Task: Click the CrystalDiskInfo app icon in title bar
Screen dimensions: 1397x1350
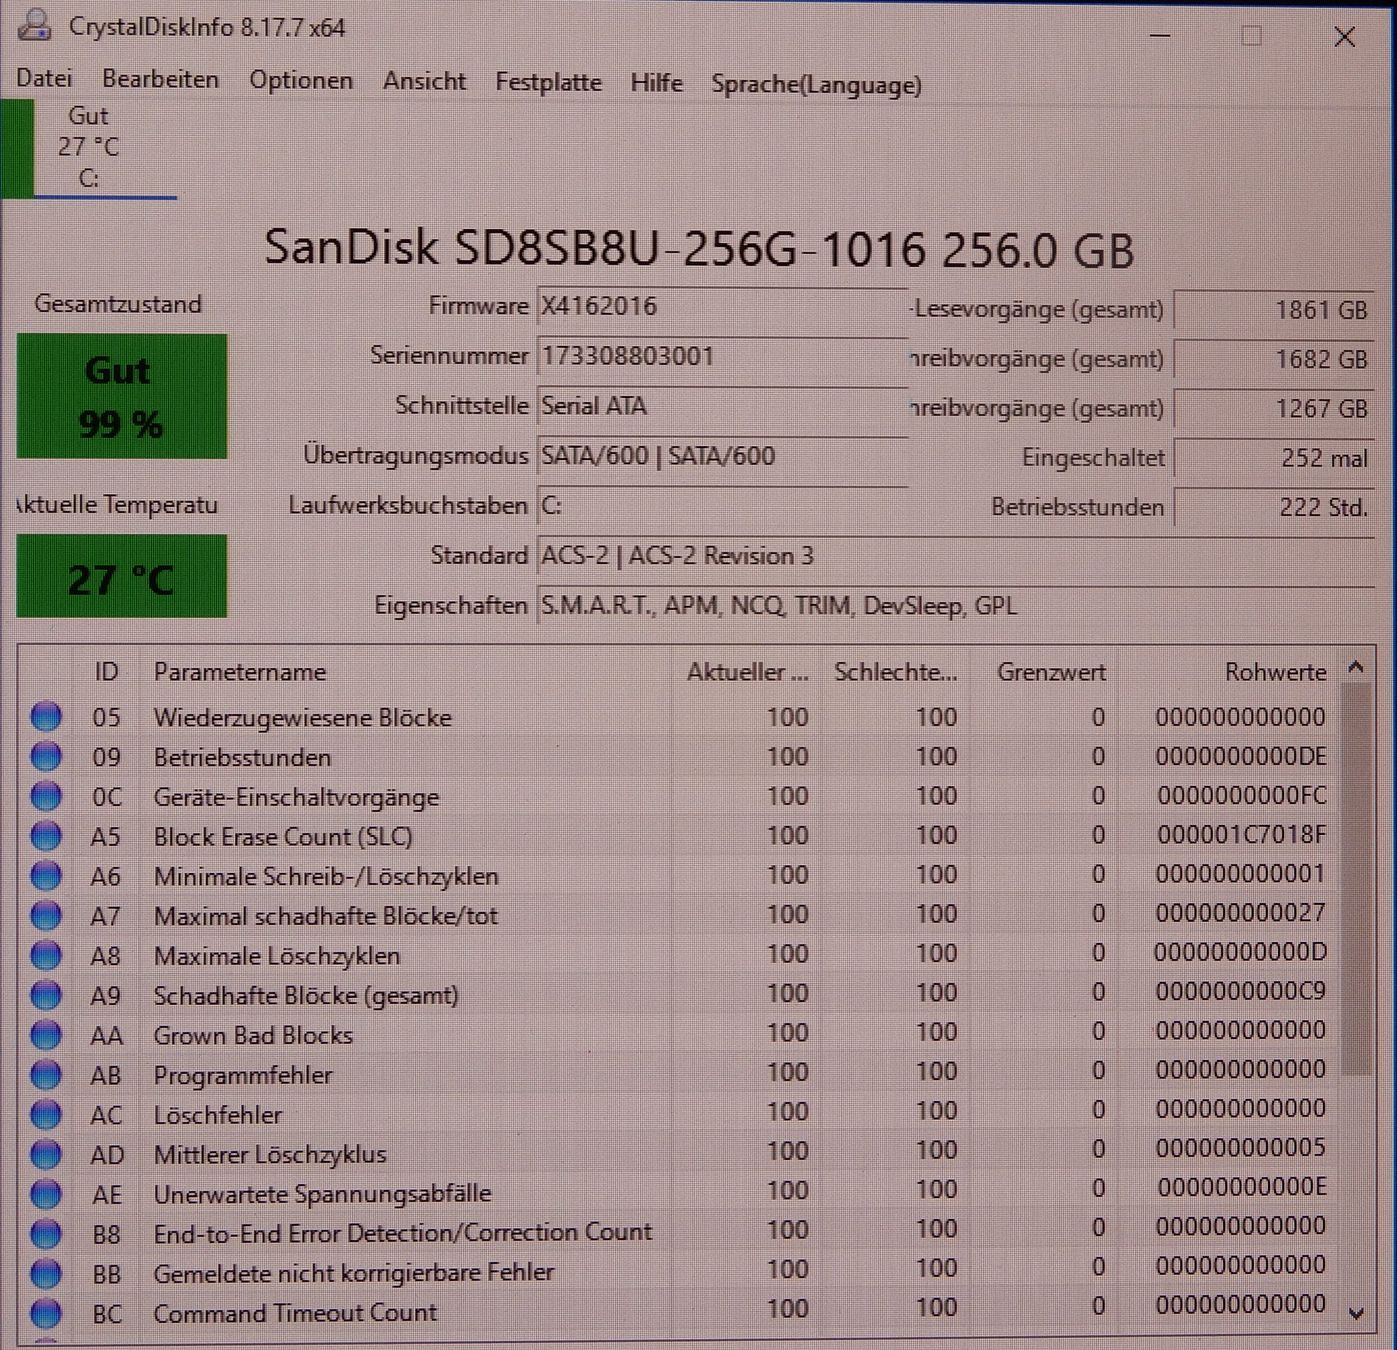Action: pos(34,25)
